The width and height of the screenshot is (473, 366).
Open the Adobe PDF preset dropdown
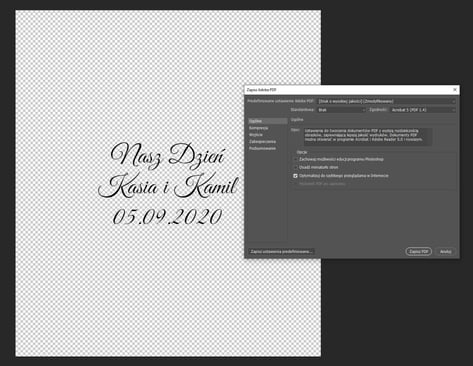coord(387,101)
